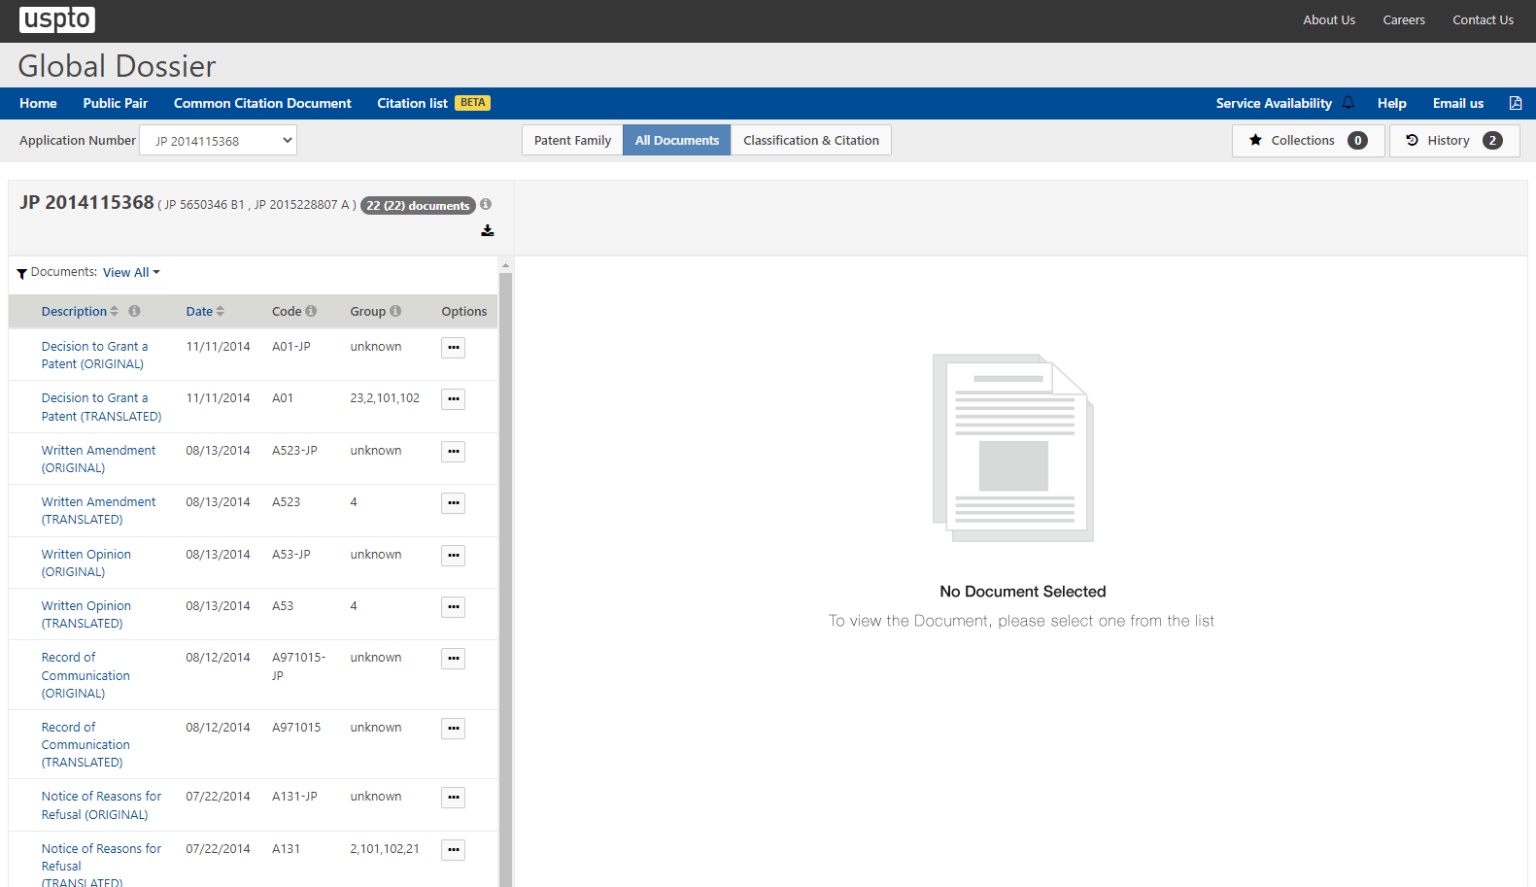Image resolution: width=1536 pixels, height=887 pixels.
Task: Click the download documents icon
Action: coord(487,231)
